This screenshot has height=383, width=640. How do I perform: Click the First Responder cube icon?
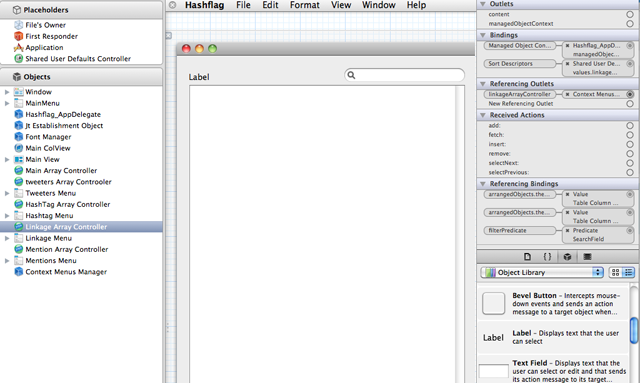[x=18, y=36]
